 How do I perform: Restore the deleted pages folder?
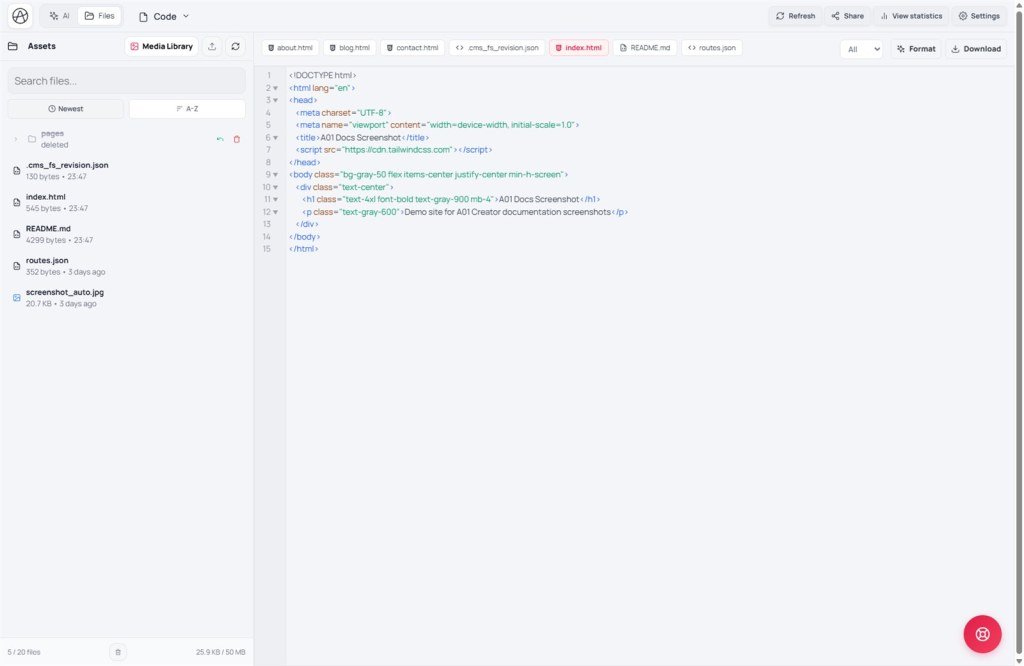coord(220,139)
